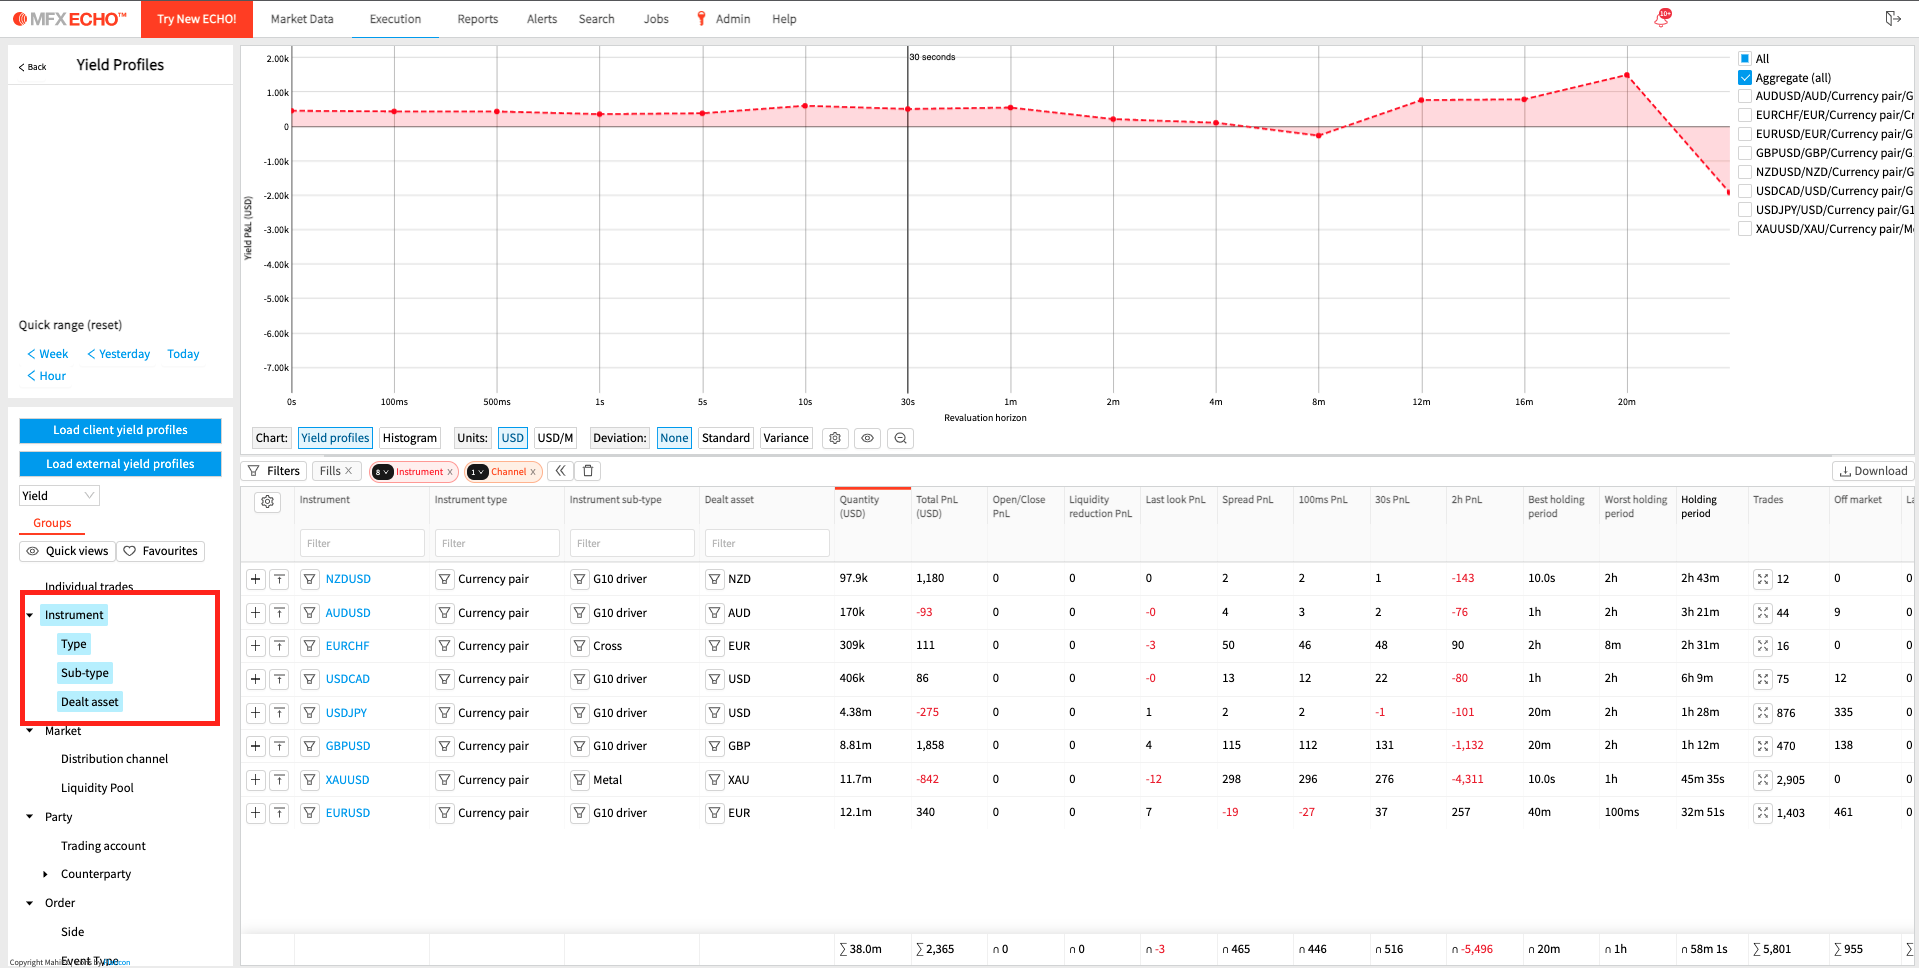
Task: Click Load client yield profiles
Action: click(120, 430)
